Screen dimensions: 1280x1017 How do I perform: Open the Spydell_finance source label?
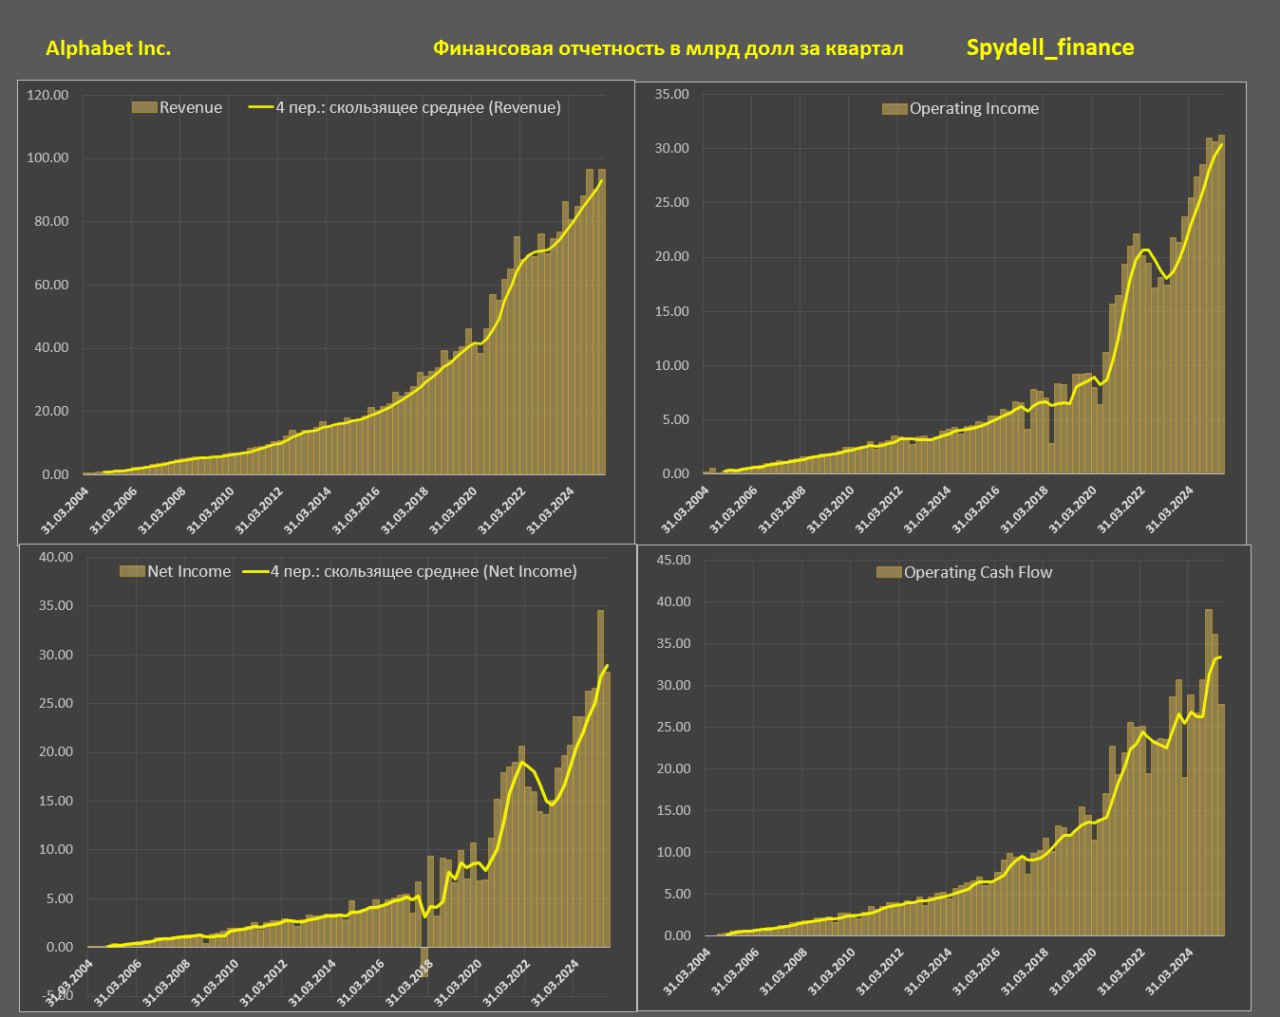(x=1050, y=47)
